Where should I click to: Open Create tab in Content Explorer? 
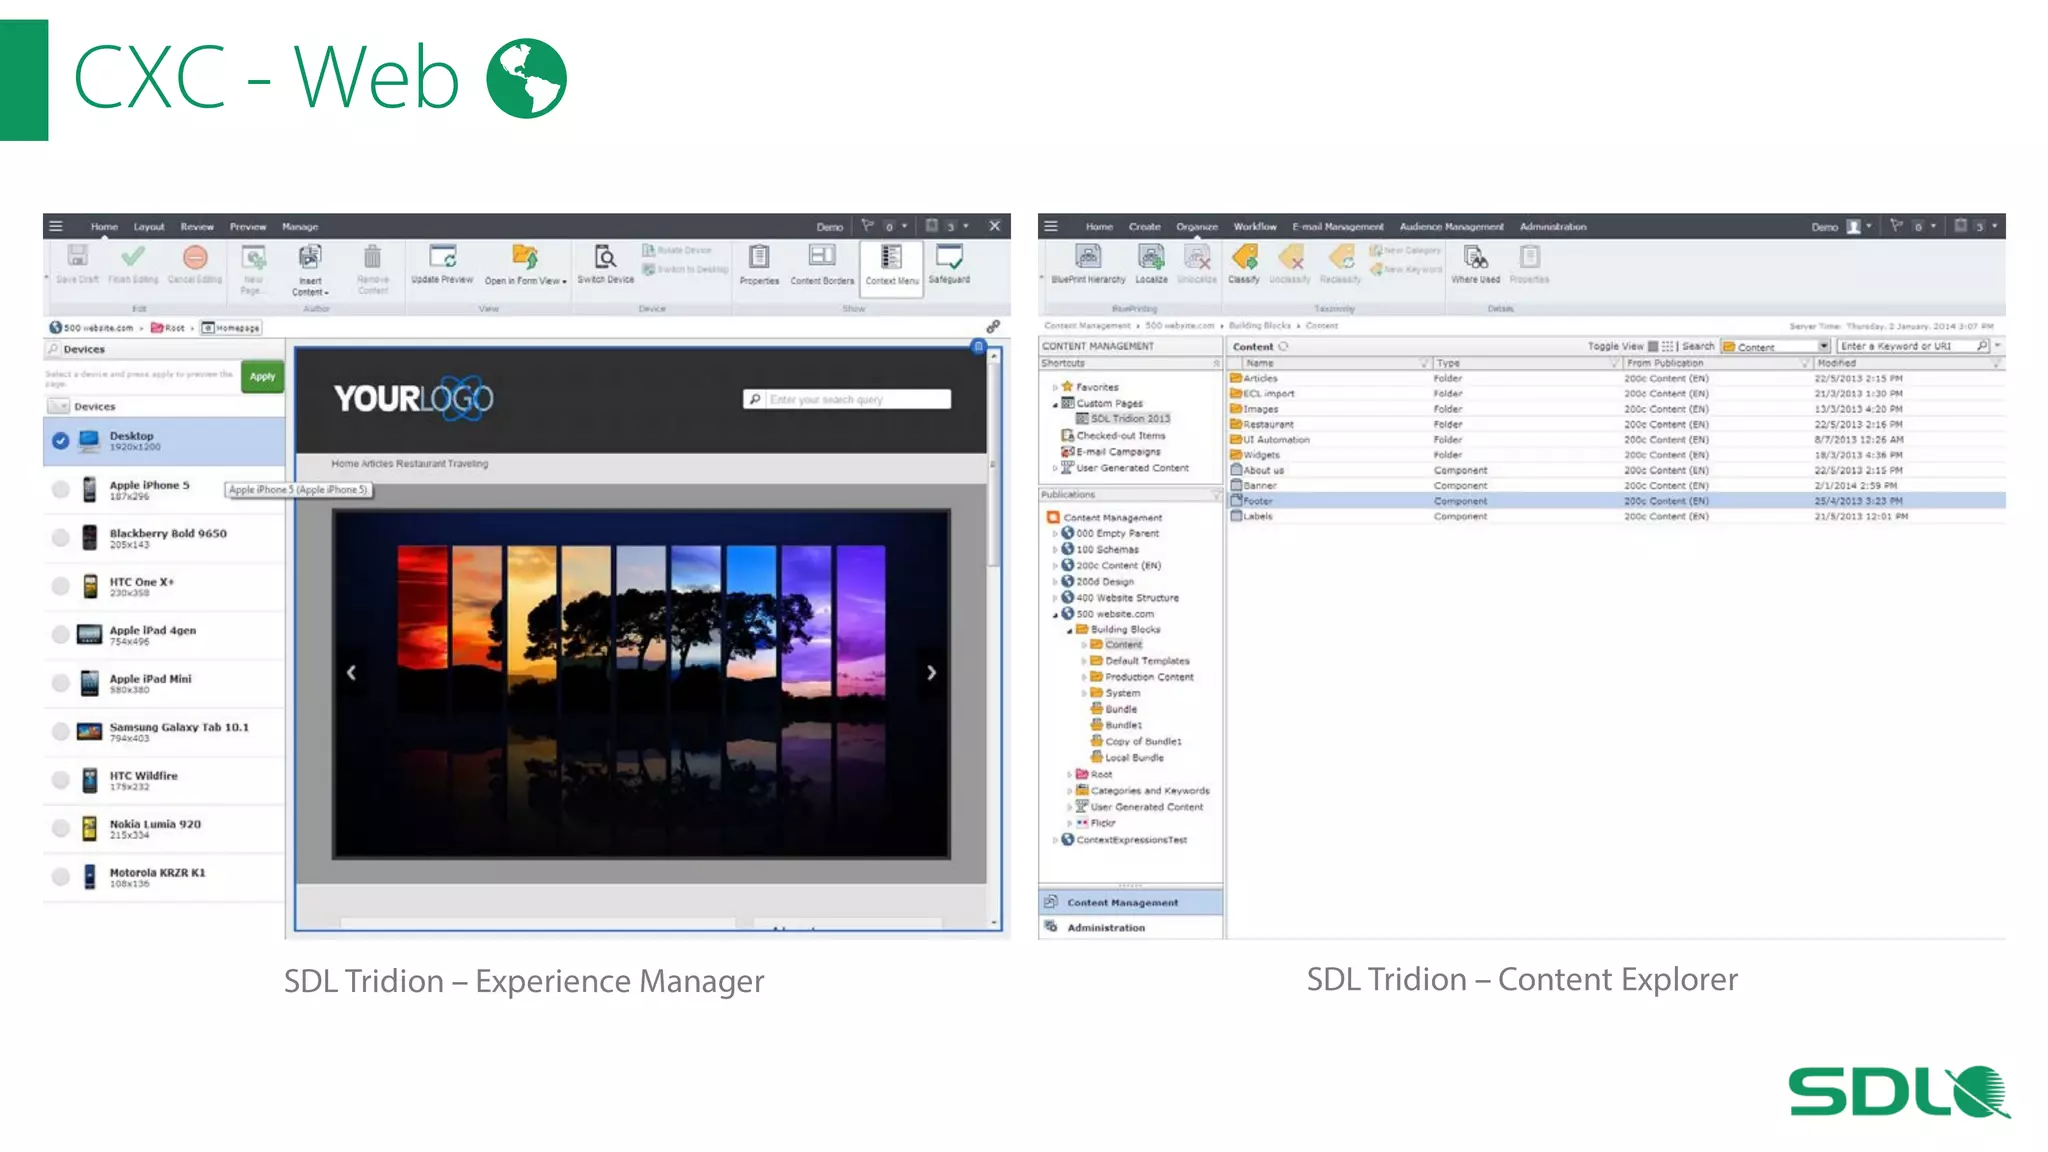click(1145, 227)
